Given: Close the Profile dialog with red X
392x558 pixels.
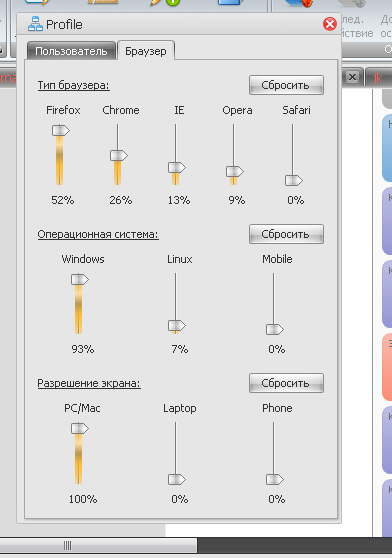Looking at the screenshot, I should [x=330, y=24].
